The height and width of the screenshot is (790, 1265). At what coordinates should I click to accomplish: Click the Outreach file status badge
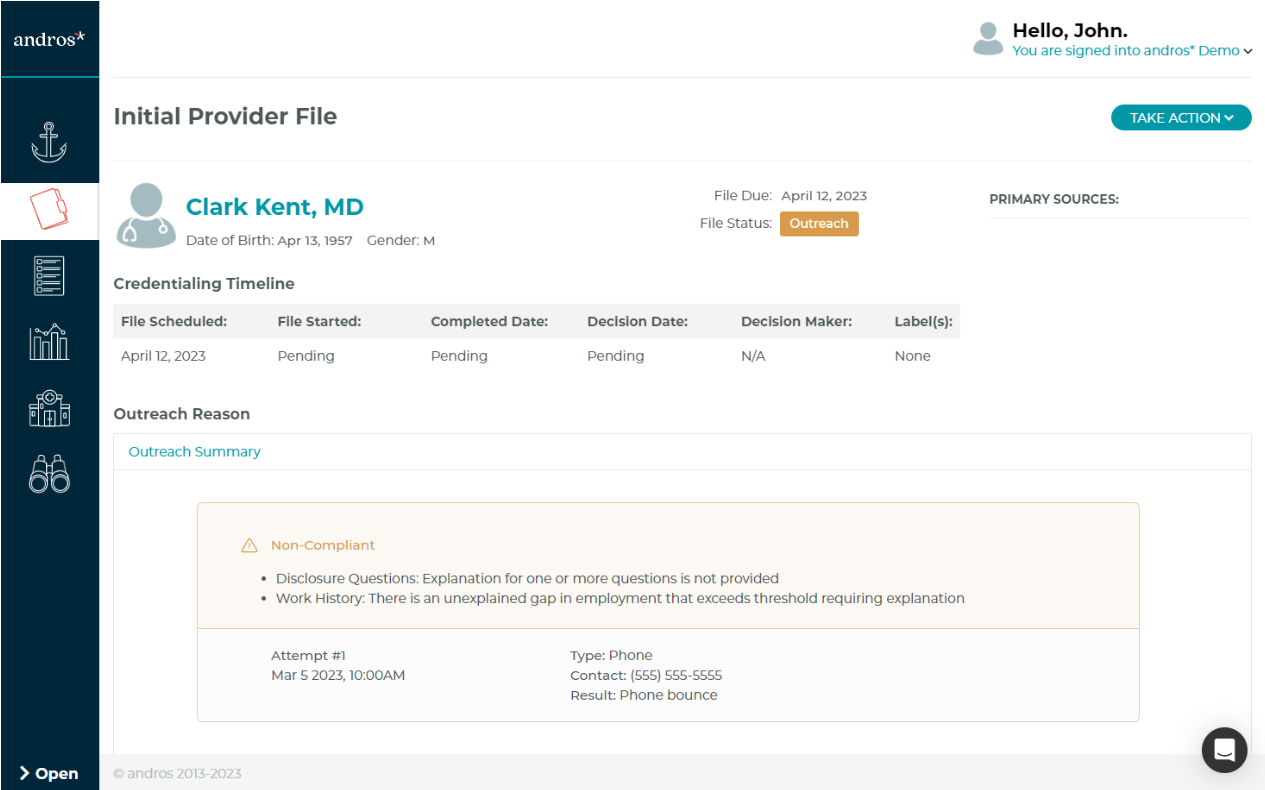(x=819, y=224)
